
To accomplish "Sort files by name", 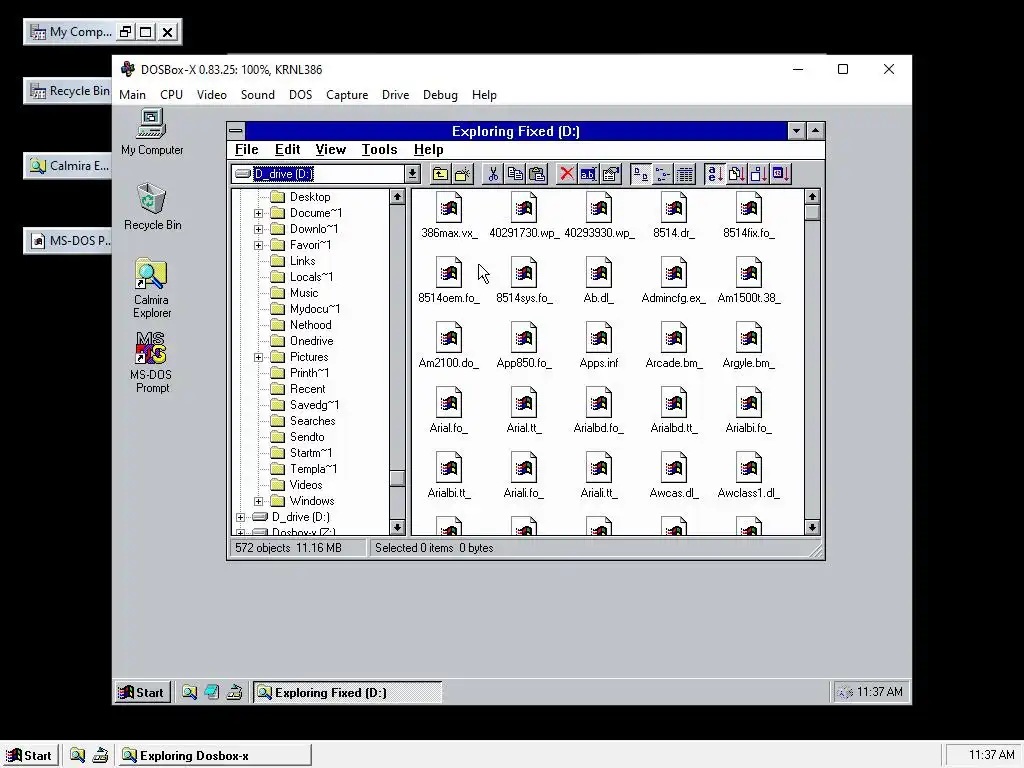I will tap(714, 174).
